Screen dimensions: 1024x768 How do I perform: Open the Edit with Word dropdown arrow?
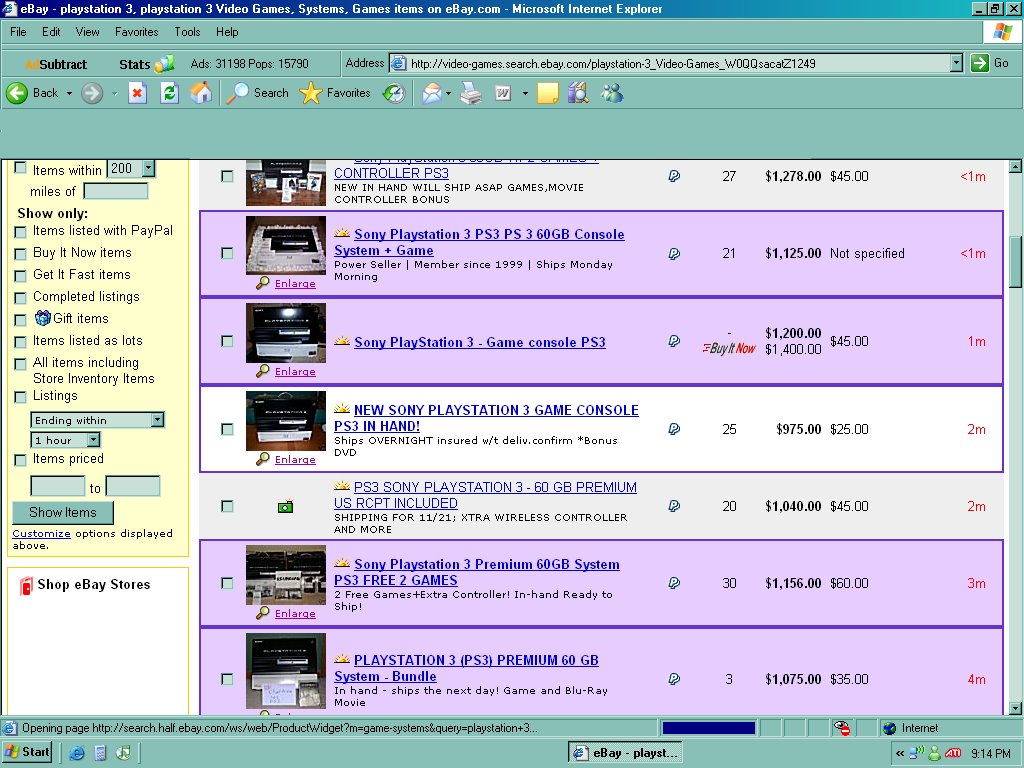(525, 93)
